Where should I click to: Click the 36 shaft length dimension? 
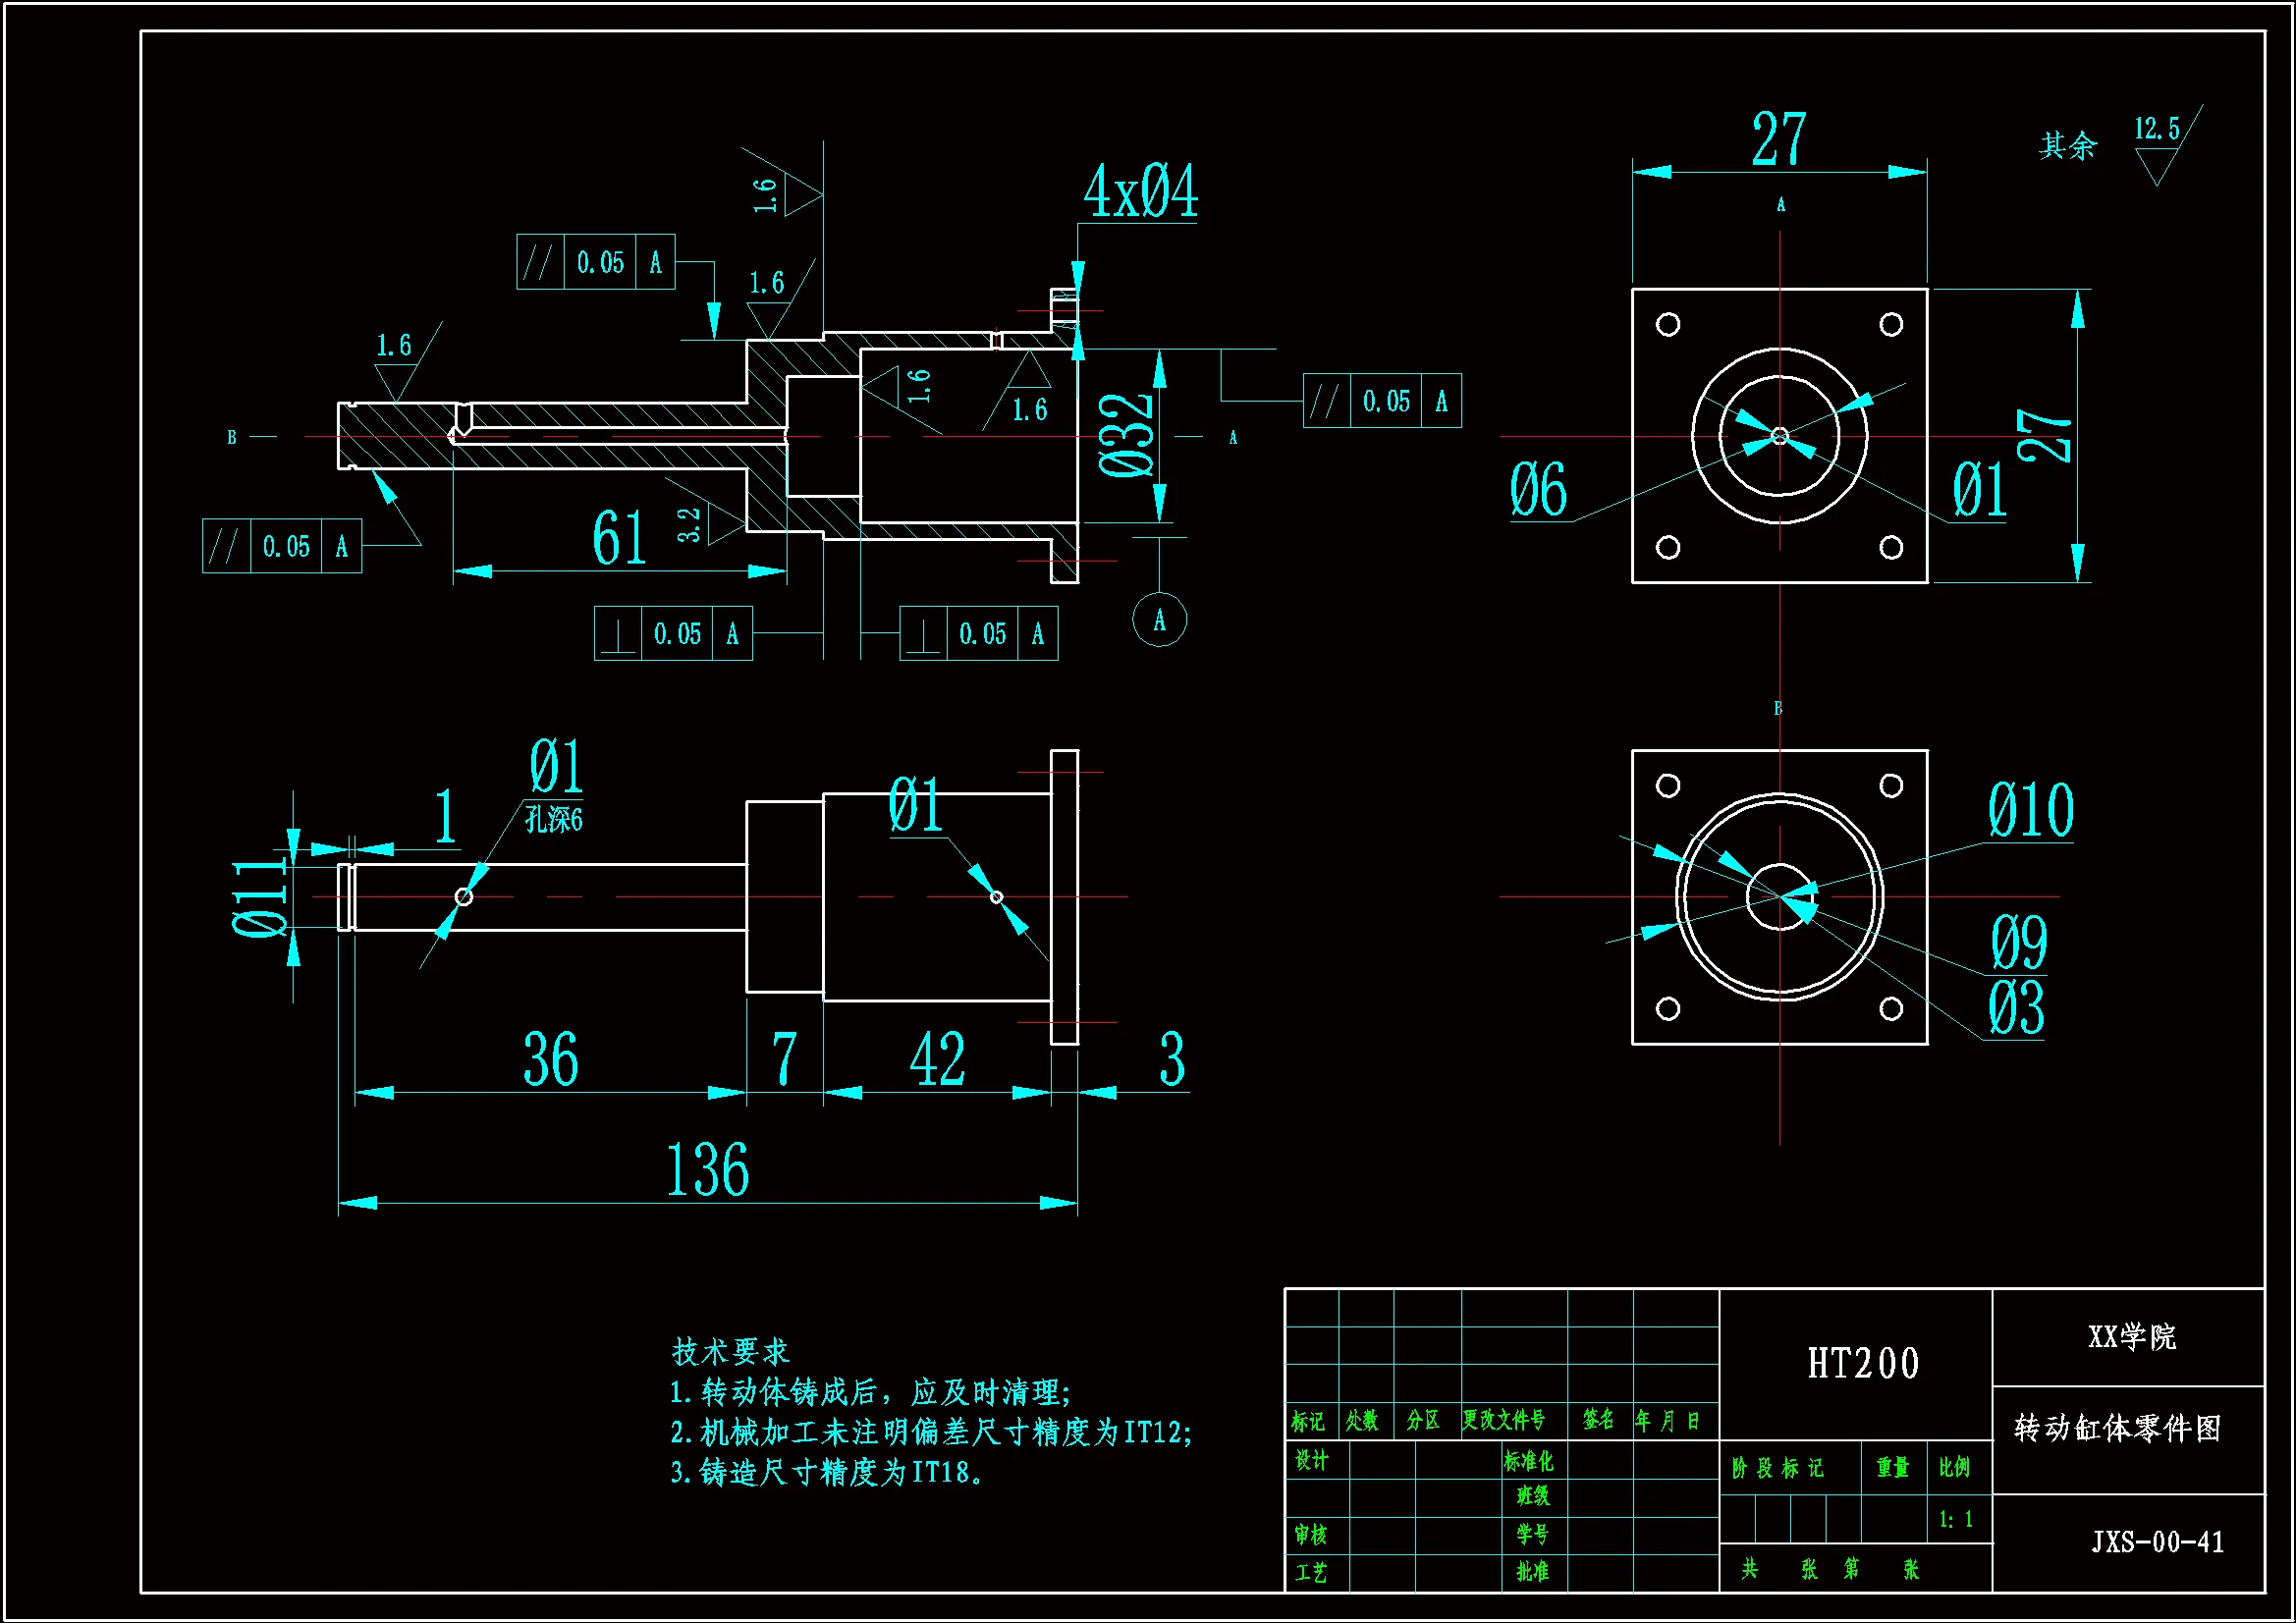pyautogui.click(x=551, y=1060)
